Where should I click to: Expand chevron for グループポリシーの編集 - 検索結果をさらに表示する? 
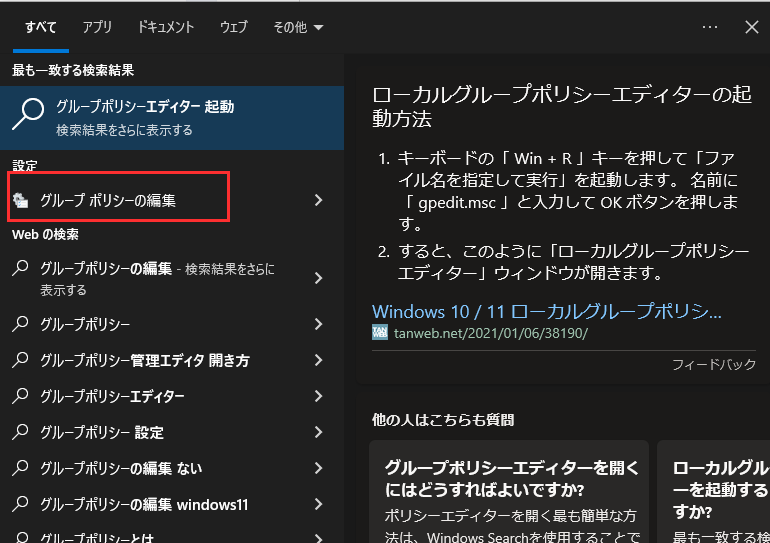pos(318,278)
